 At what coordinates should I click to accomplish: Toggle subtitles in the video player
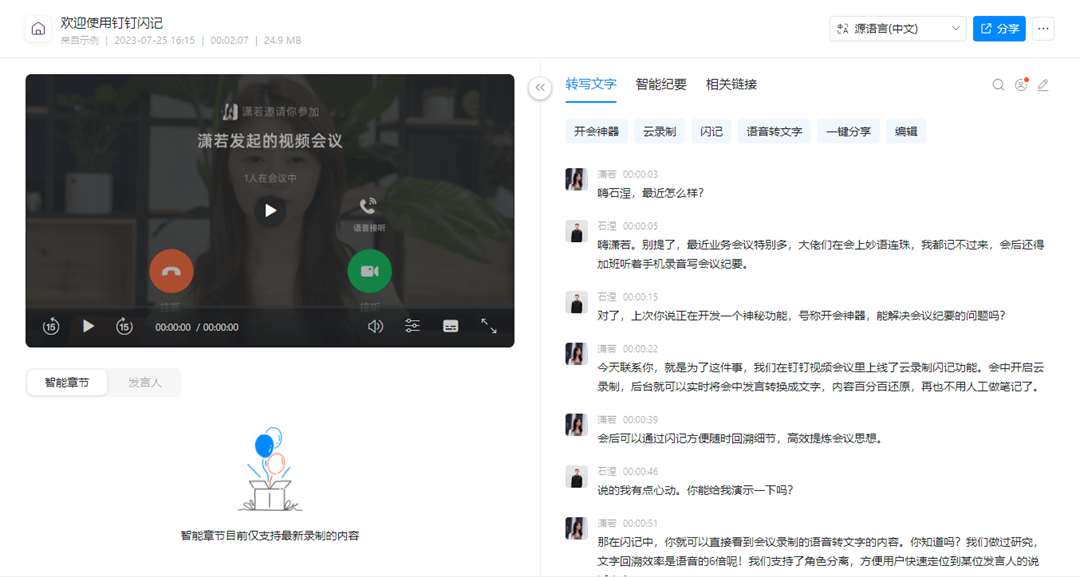[450, 326]
